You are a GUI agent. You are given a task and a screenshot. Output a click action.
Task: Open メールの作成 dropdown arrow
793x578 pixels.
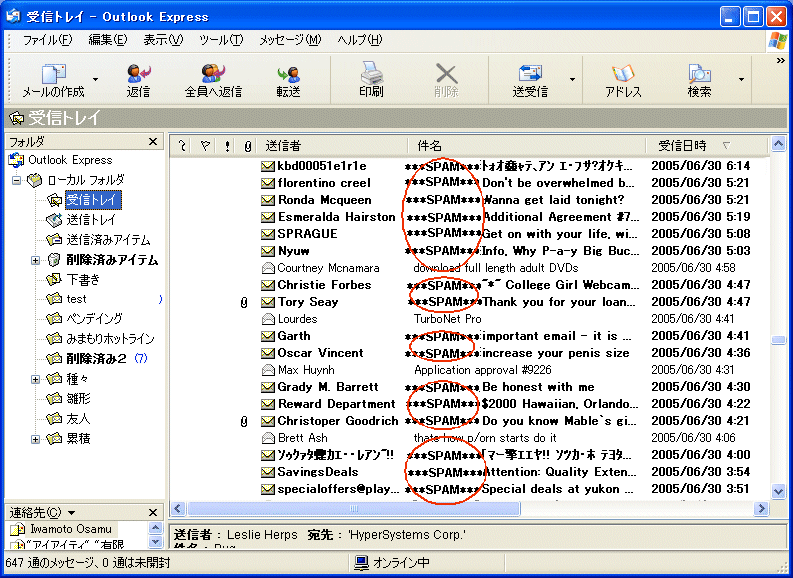(x=95, y=79)
